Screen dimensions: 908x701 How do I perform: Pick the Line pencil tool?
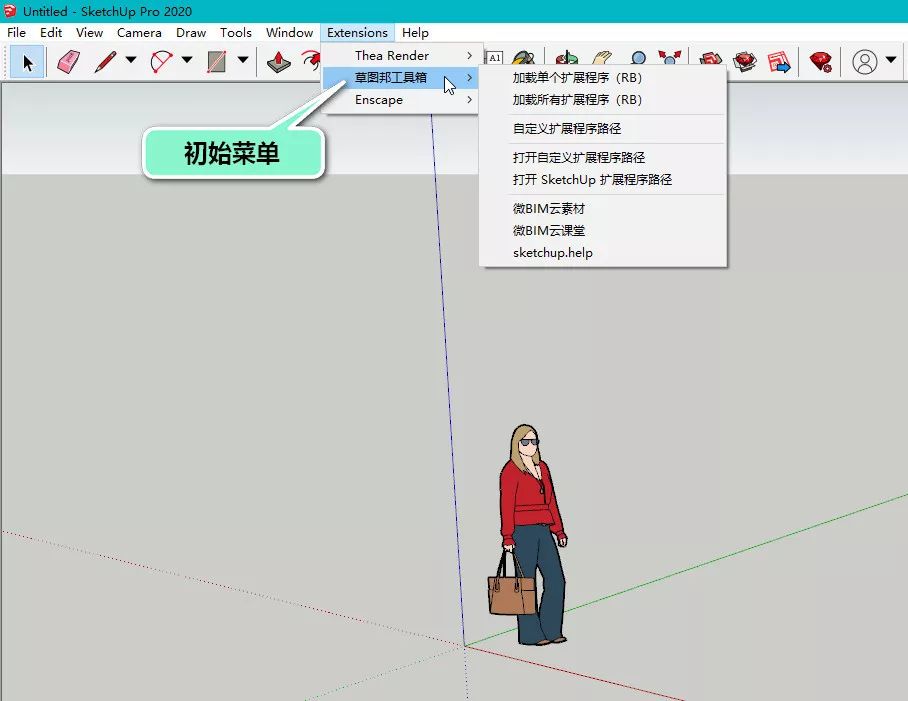coord(105,61)
